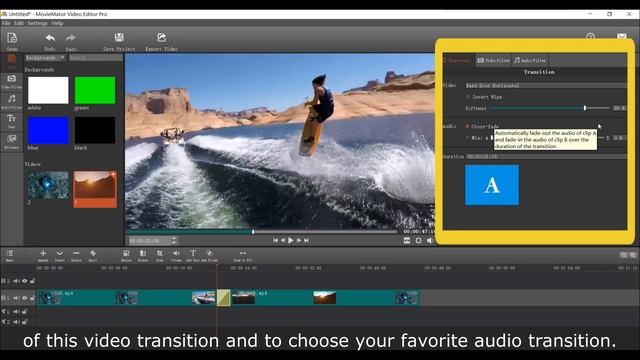Switch to the Video Filter tab in properties
This screenshot has width=640, height=360.
tap(493, 60)
